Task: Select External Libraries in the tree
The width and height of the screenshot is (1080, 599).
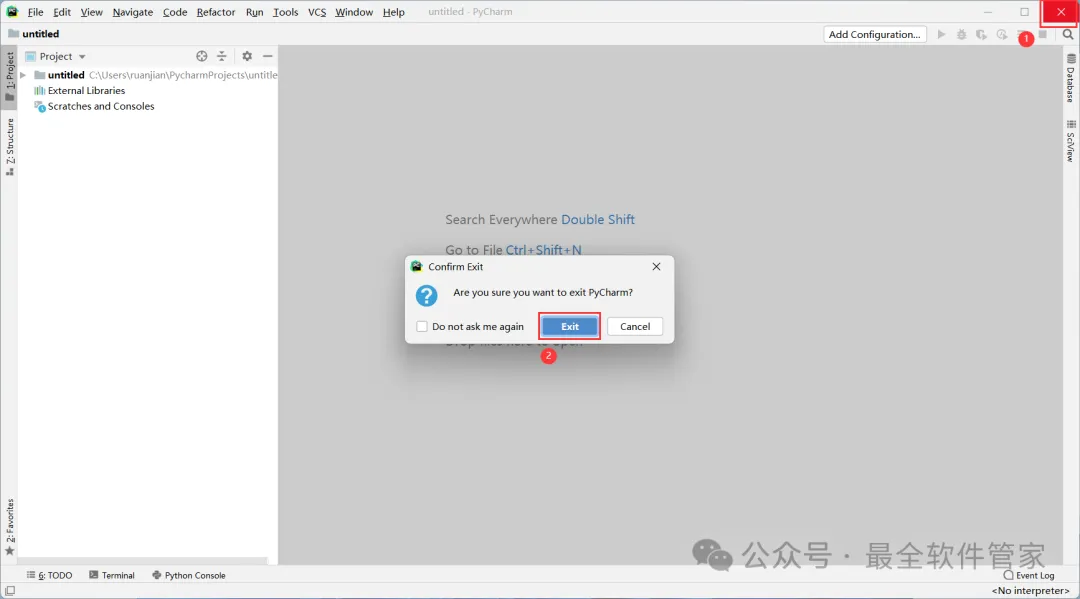Action: tap(86, 91)
